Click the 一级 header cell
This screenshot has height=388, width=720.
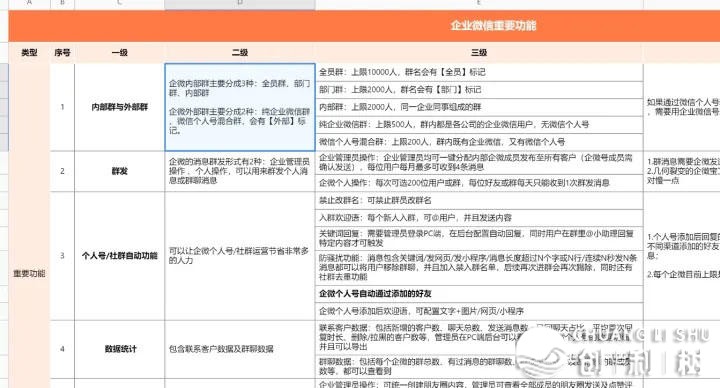119,53
